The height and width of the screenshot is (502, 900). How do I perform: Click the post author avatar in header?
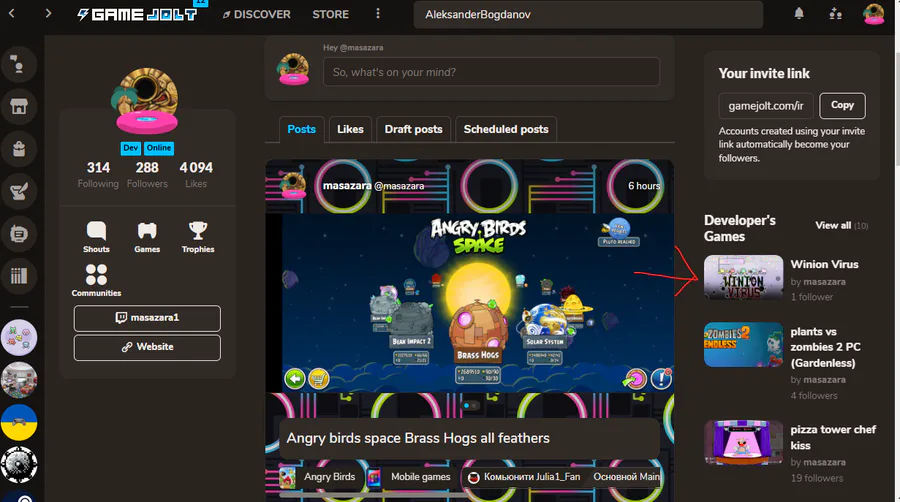click(293, 186)
